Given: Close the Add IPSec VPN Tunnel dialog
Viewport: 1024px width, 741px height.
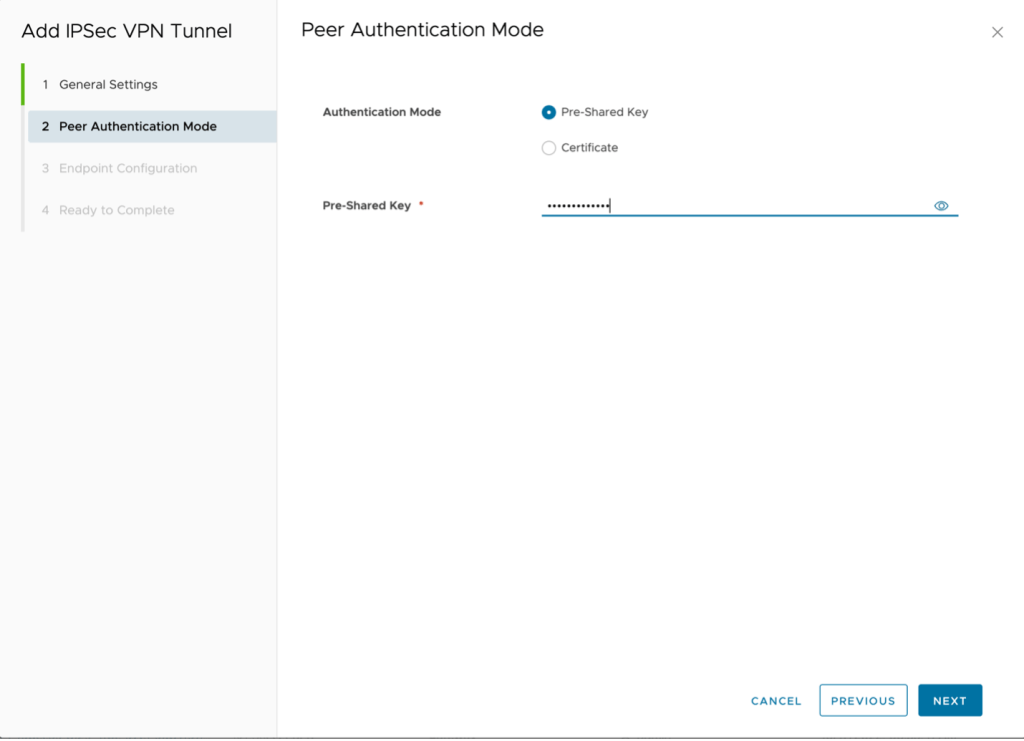Looking at the screenshot, I should click(x=996, y=32).
